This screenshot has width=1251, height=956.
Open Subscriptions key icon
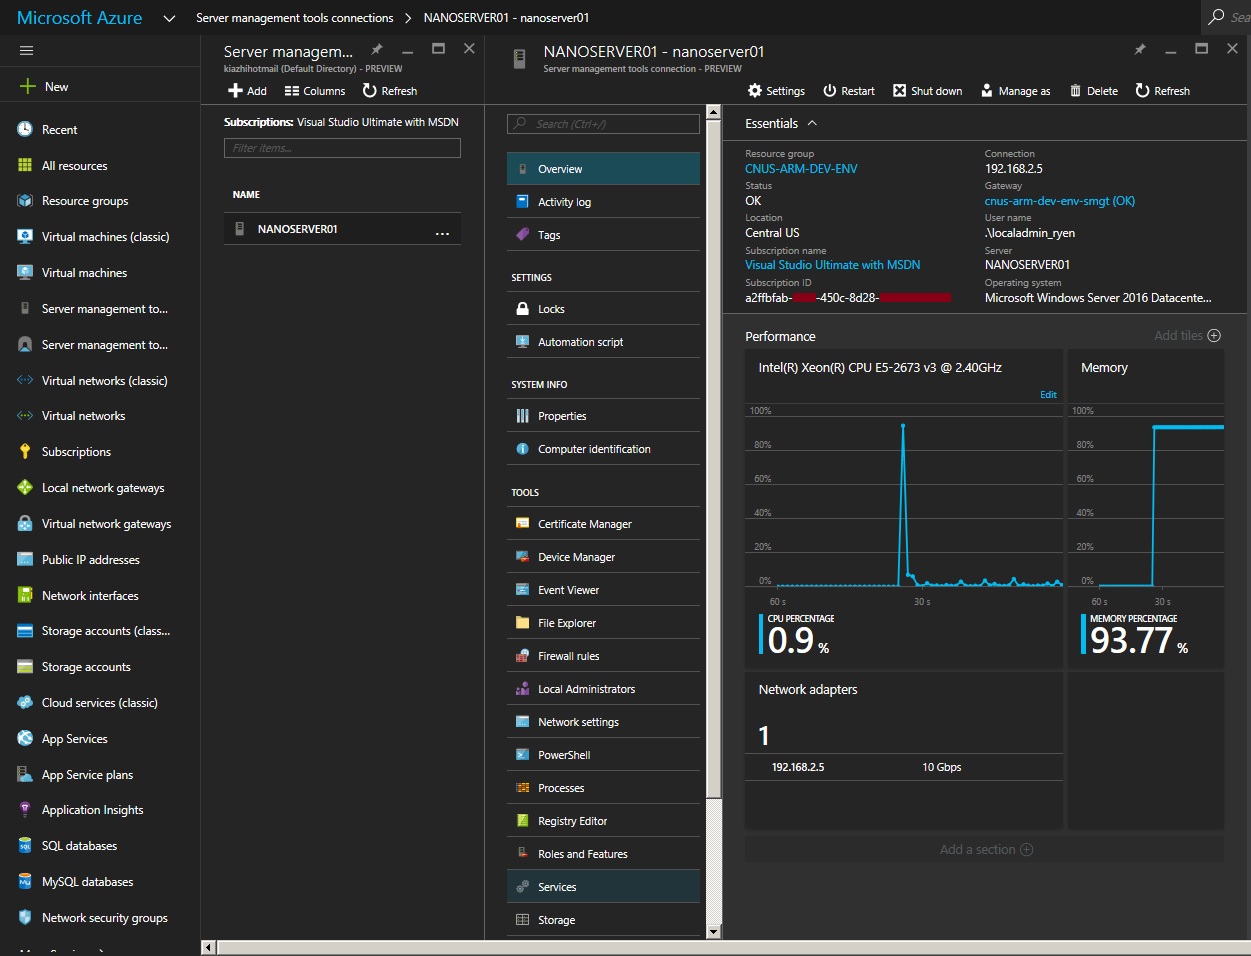pos(25,451)
